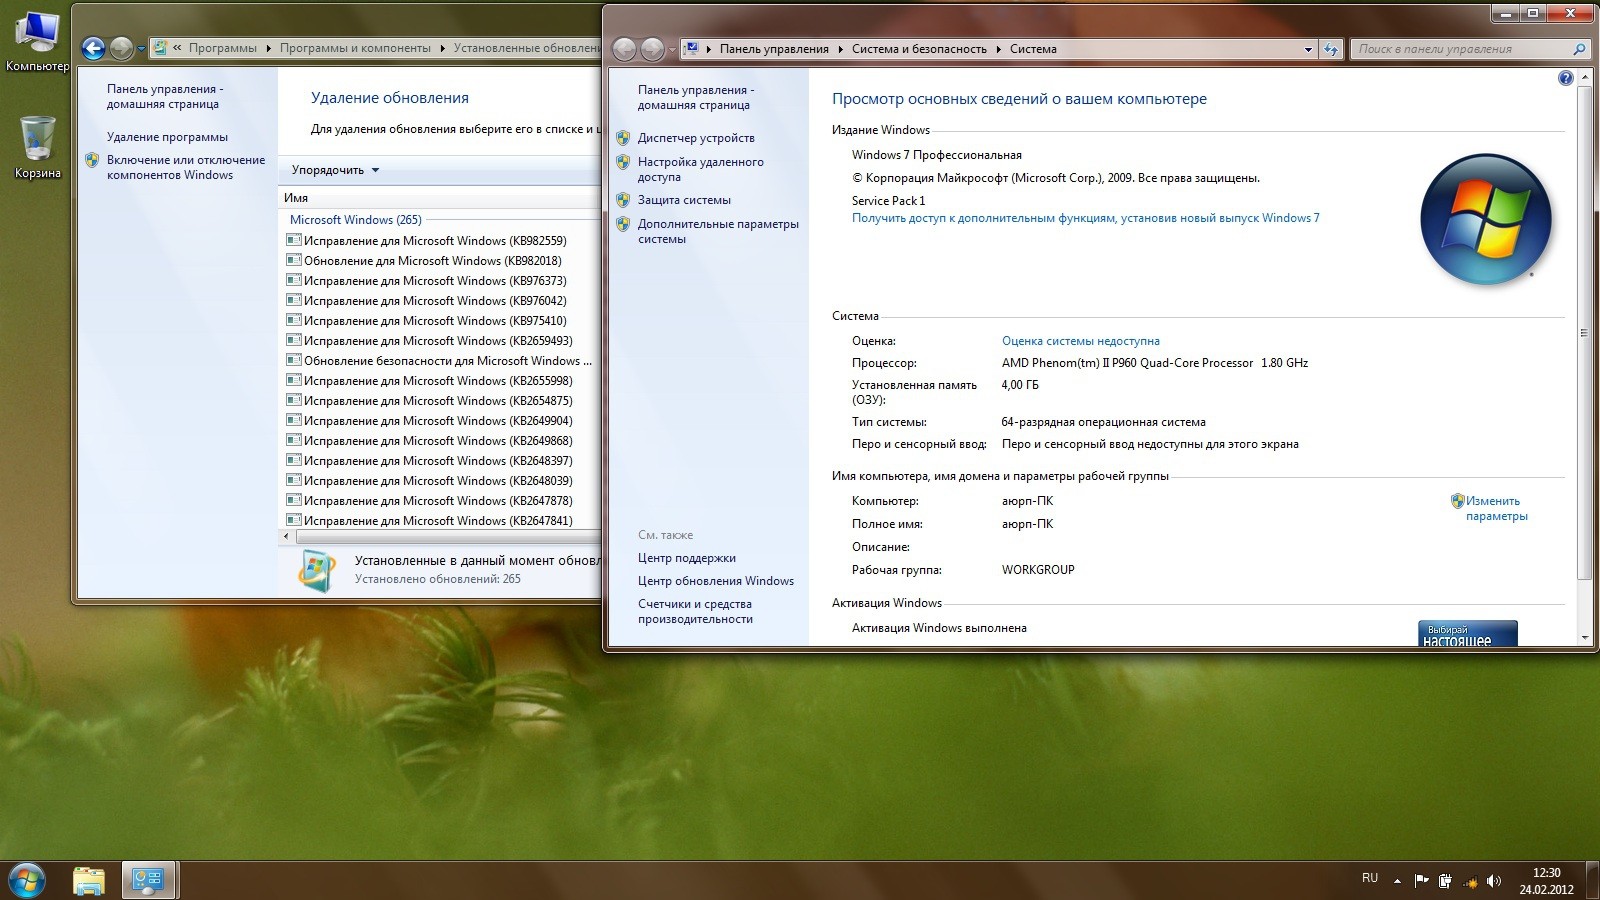Screen dimensions: 1600x900
Task: Sort by the Имя column header
Action: tap(438, 198)
